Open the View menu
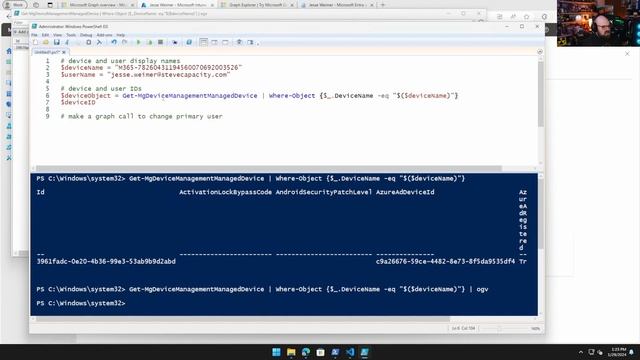The image size is (640, 360). (x=58, y=35)
